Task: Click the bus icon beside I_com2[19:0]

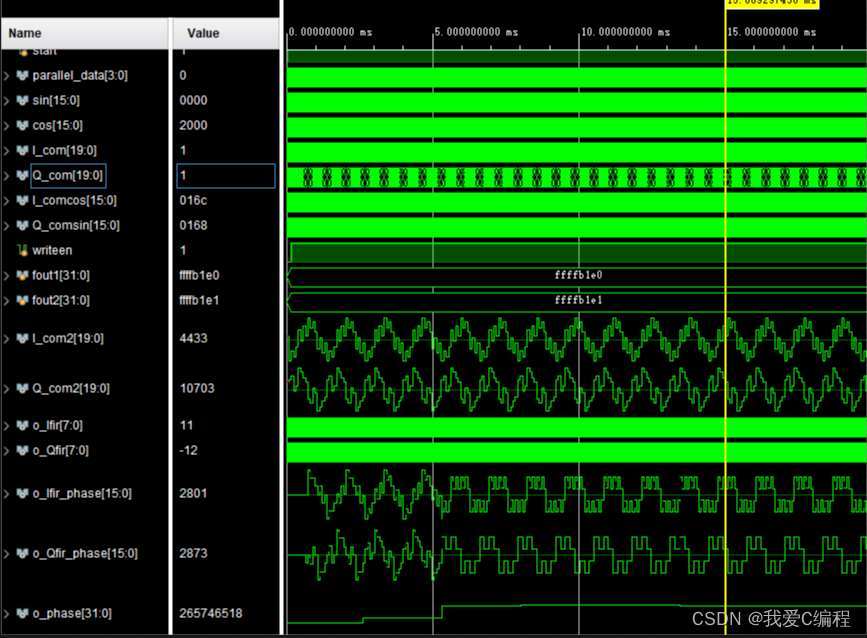Action: [22, 338]
